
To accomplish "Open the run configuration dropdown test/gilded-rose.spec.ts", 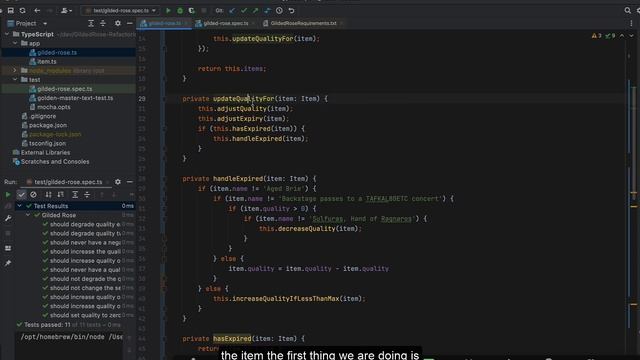I will tap(120, 11).
